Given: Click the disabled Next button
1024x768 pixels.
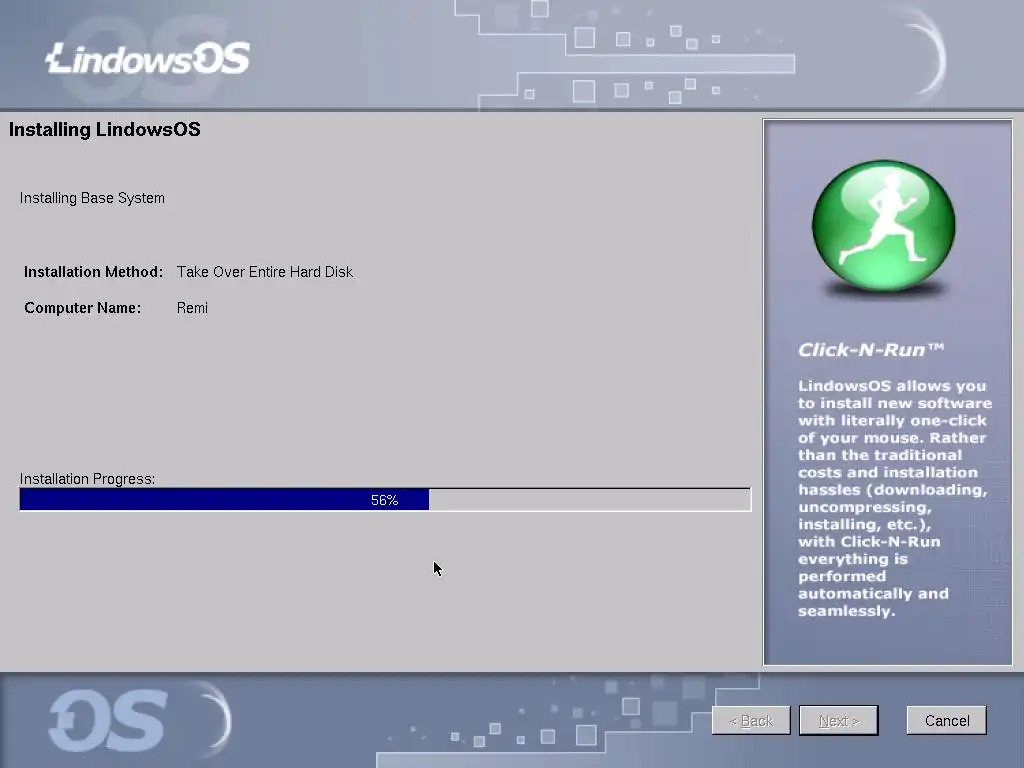Looking at the screenshot, I should pos(839,720).
